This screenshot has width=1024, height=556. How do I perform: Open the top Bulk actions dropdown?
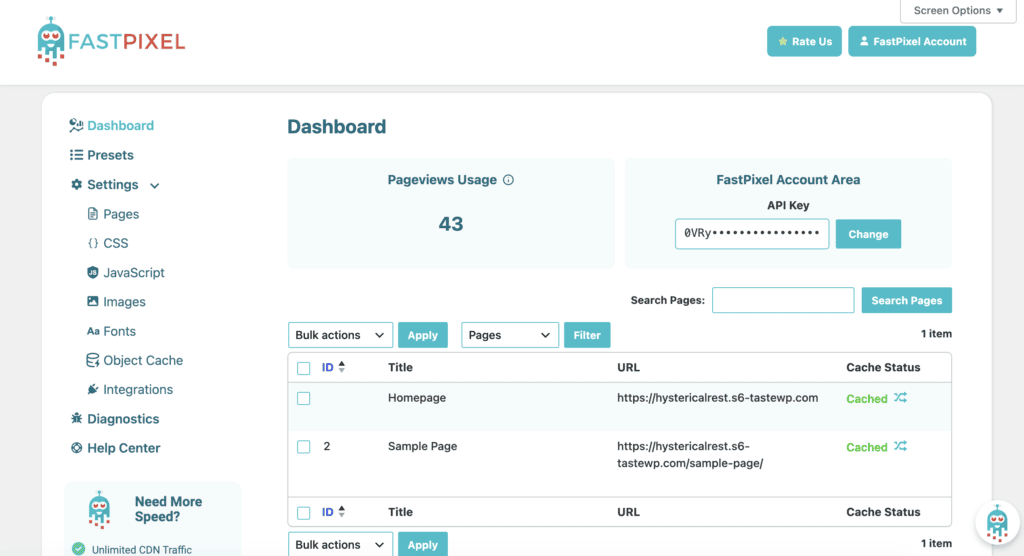click(x=340, y=335)
